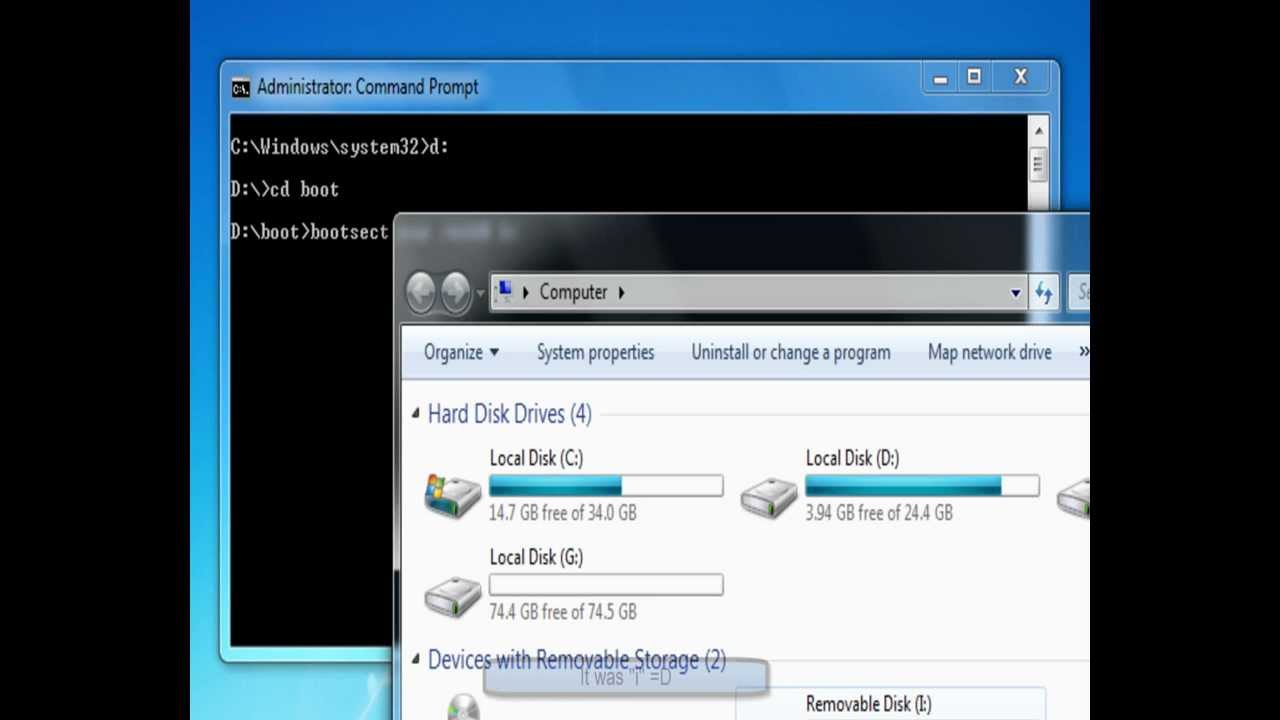
Task: Click the Refresh button in address bar
Action: 1044,293
